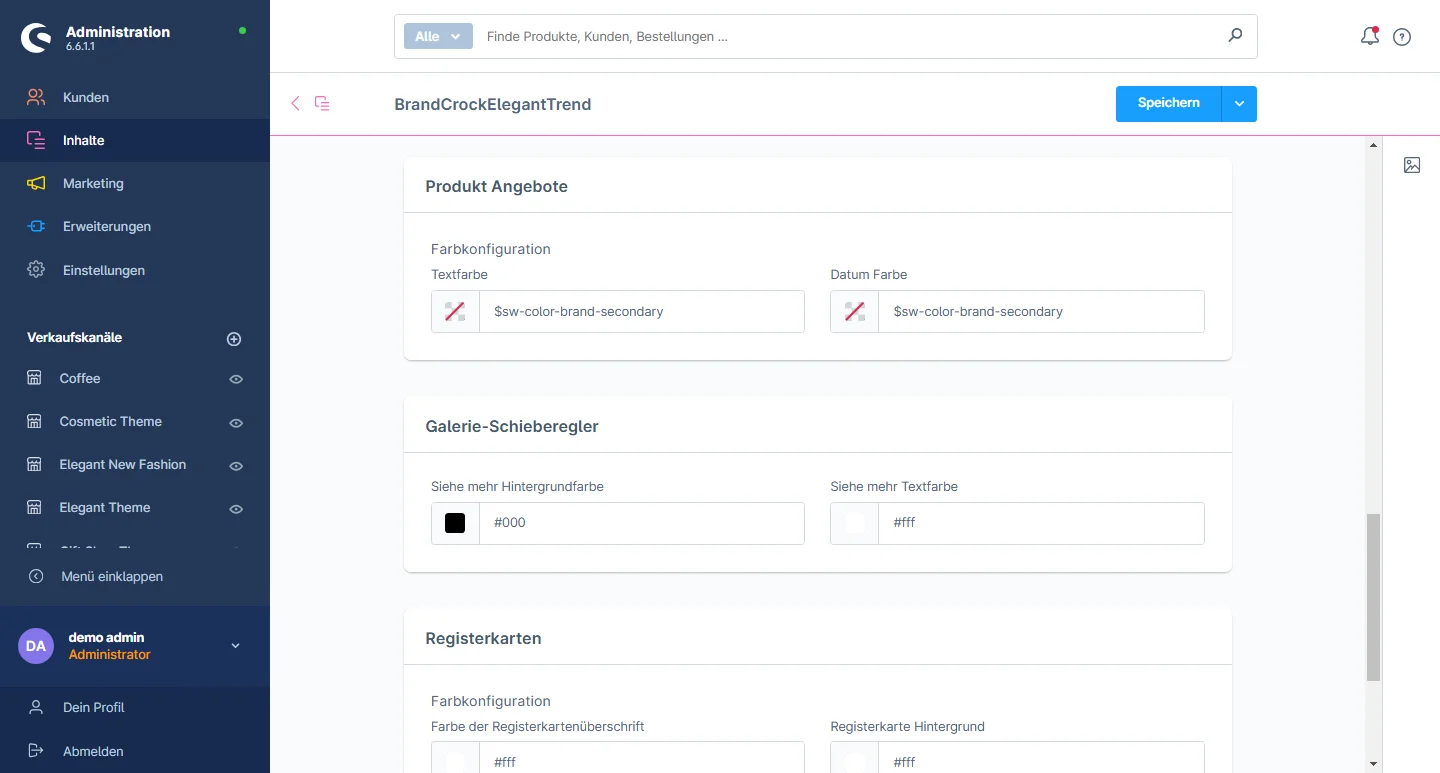Click the black Hintergrundfarbe color swatch
This screenshot has width=1440, height=773.
[455, 523]
